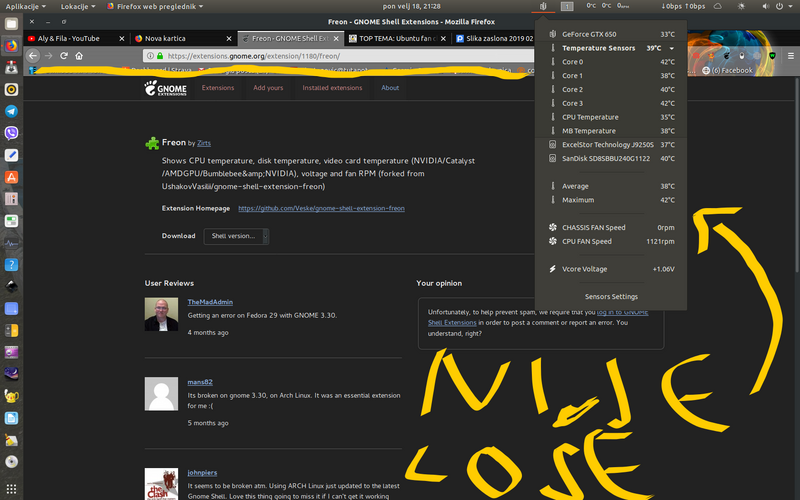The width and height of the screenshot is (800, 500).
Task: Collapse the Temperature Sensors submenu
Action: 671,48
